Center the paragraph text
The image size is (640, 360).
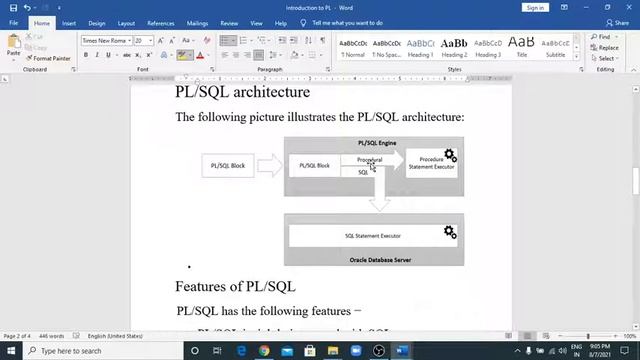[x=236, y=55]
